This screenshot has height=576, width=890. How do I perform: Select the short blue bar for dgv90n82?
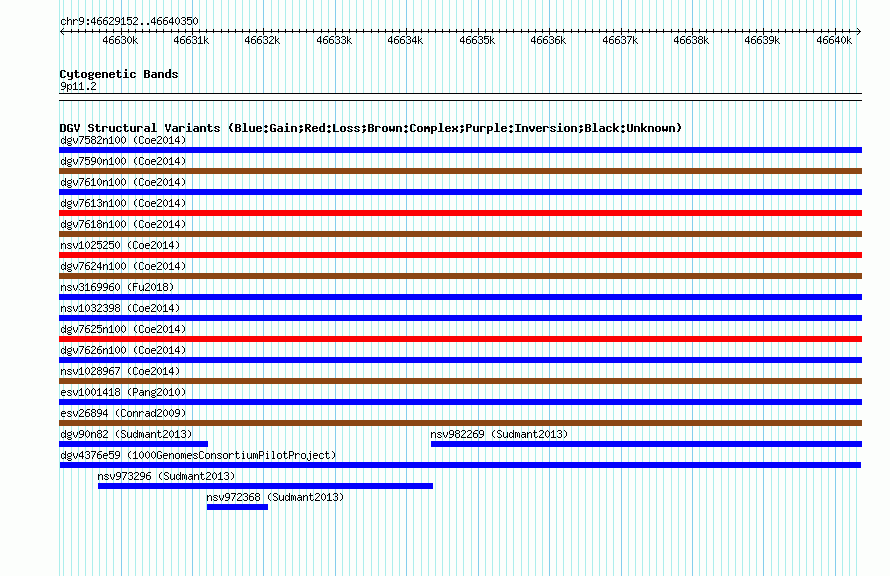click(133, 444)
